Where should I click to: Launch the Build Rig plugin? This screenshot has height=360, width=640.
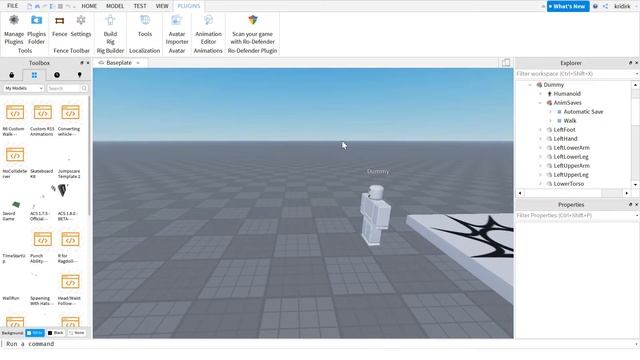click(x=110, y=29)
